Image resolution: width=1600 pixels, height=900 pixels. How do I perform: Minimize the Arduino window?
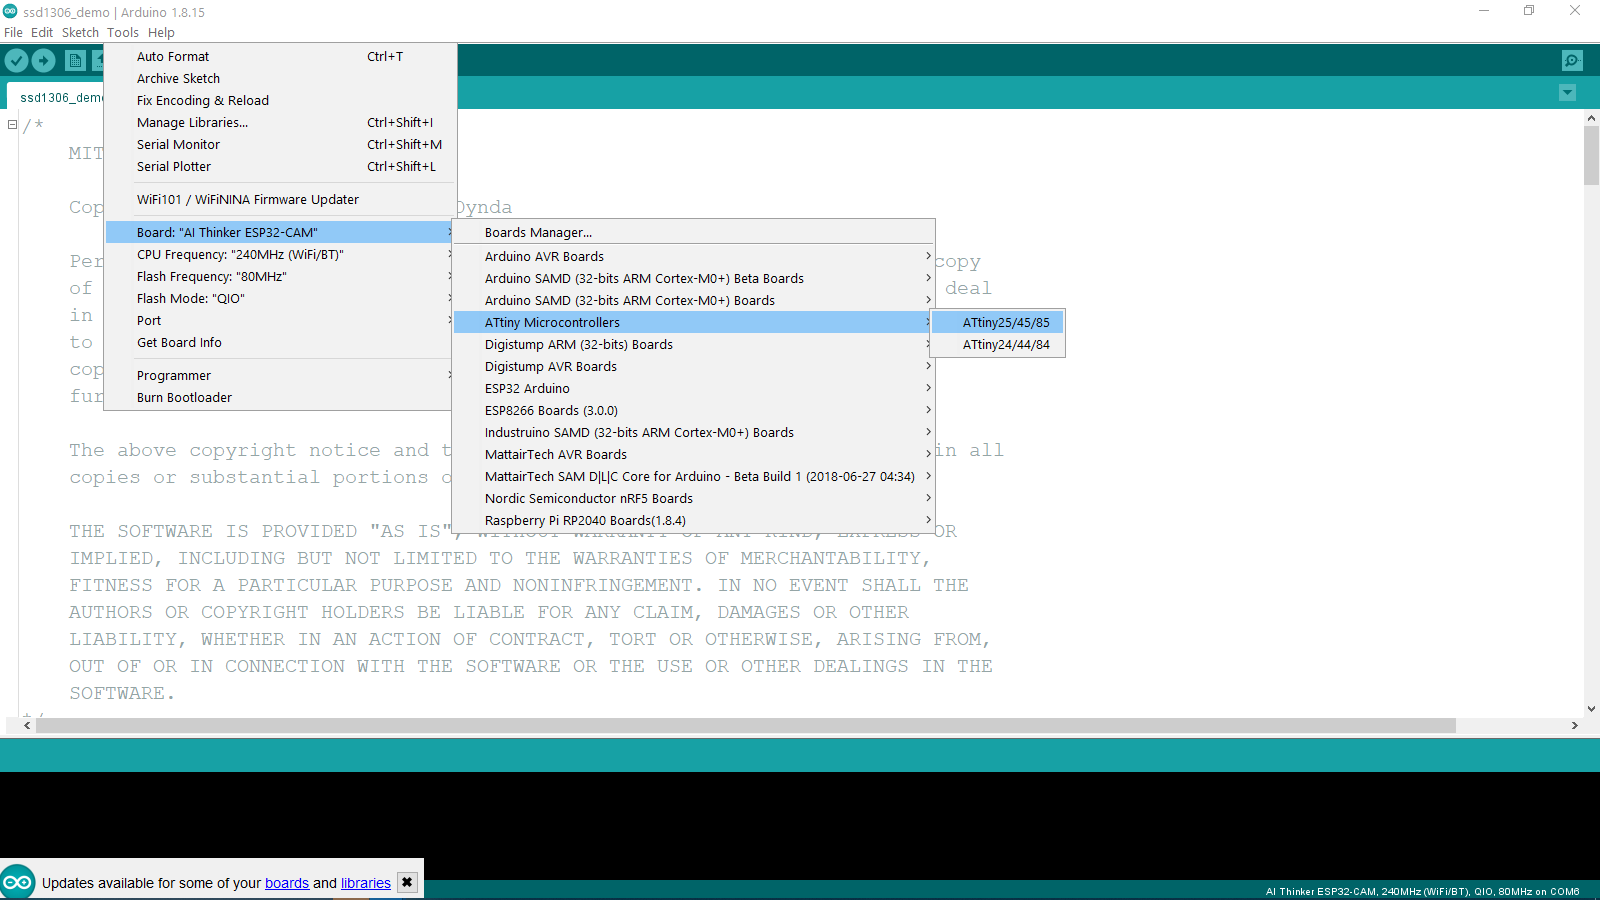1484,11
